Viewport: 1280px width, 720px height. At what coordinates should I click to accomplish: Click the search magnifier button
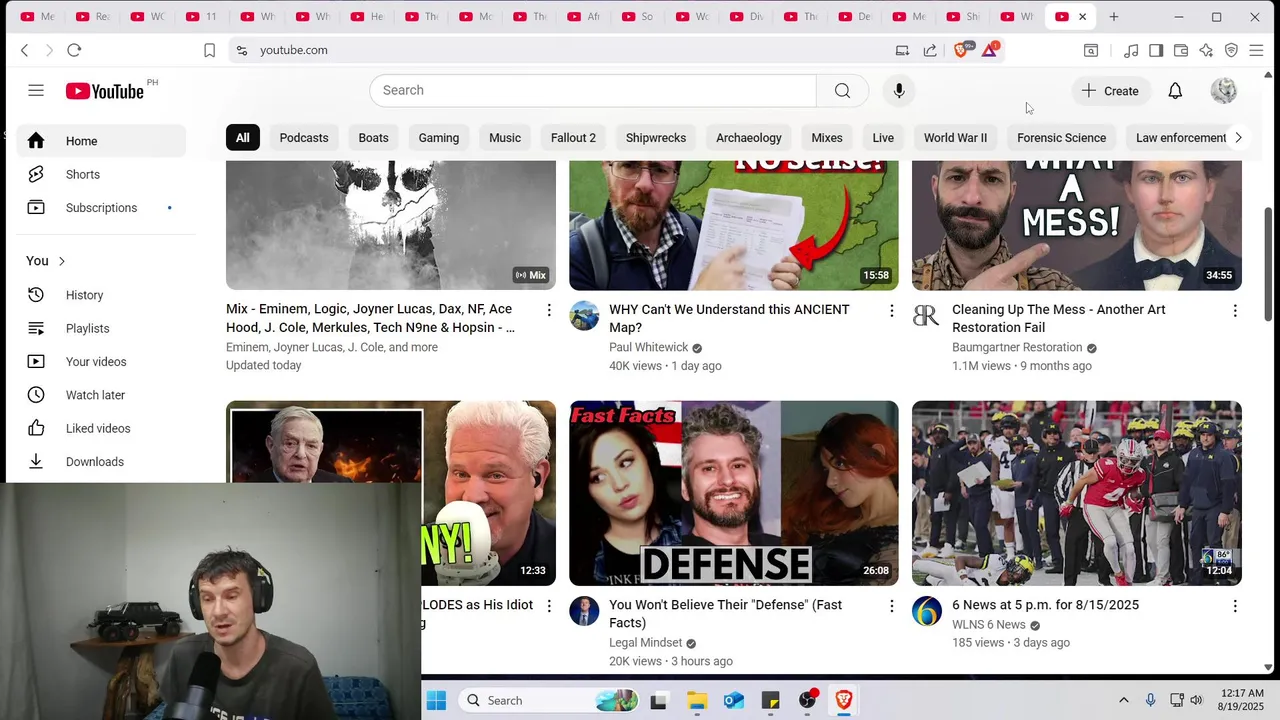(x=842, y=90)
